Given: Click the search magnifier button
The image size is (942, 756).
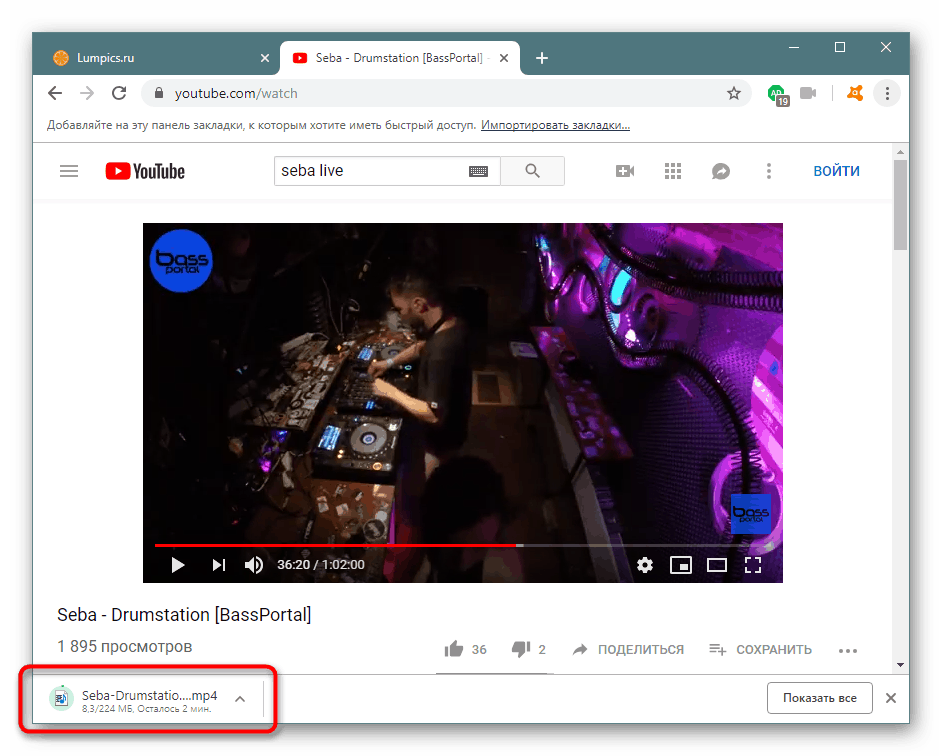Looking at the screenshot, I should [x=532, y=171].
